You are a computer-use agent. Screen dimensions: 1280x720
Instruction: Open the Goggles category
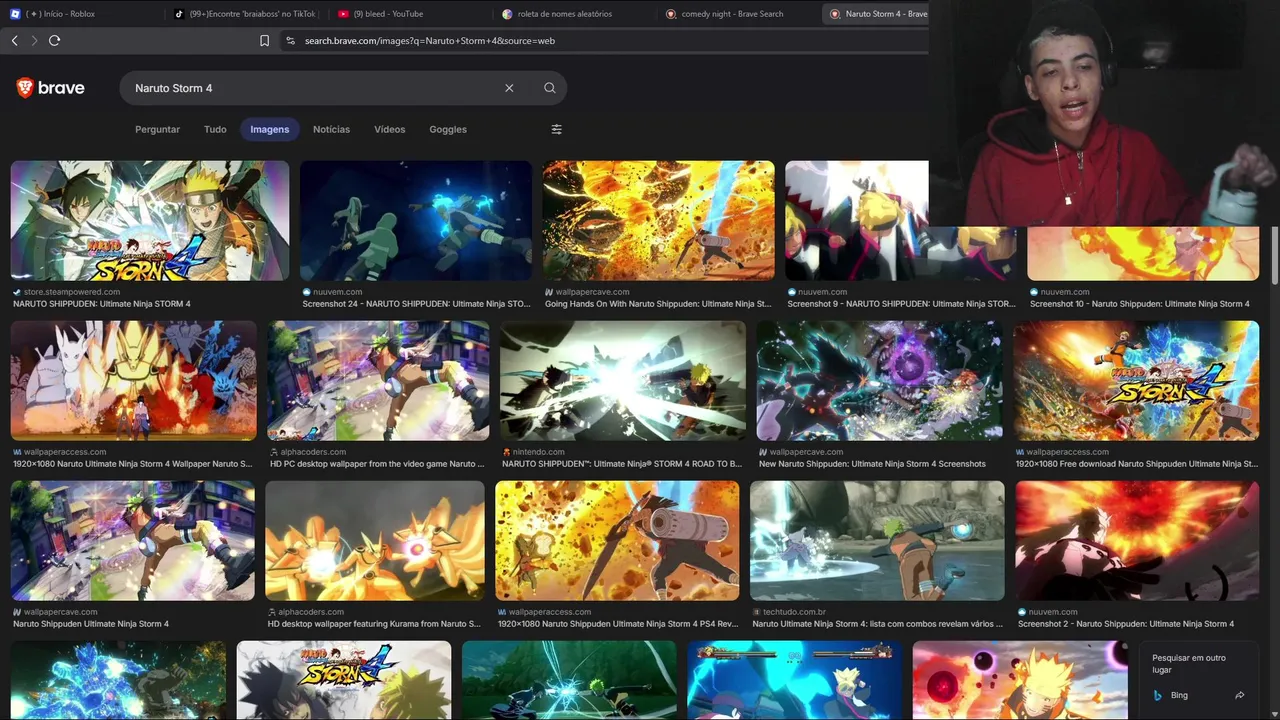[x=448, y=129]
